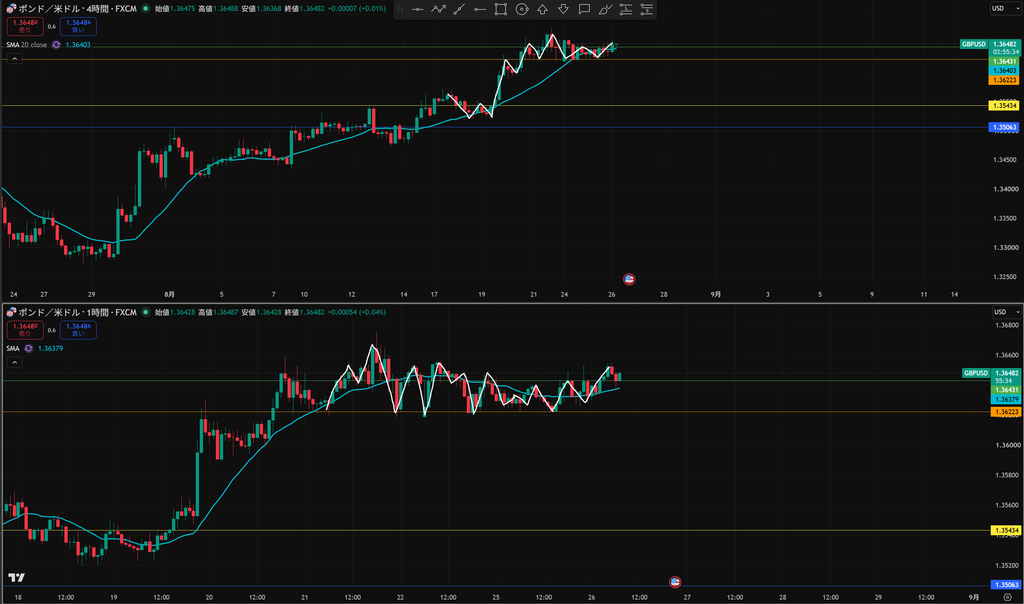This screenshot has height=604, width=1024.
Task: Click the ポンド/米ドル 4時間 FXCM symbol title
Action: pyautogui.click(x=77, y=8)
